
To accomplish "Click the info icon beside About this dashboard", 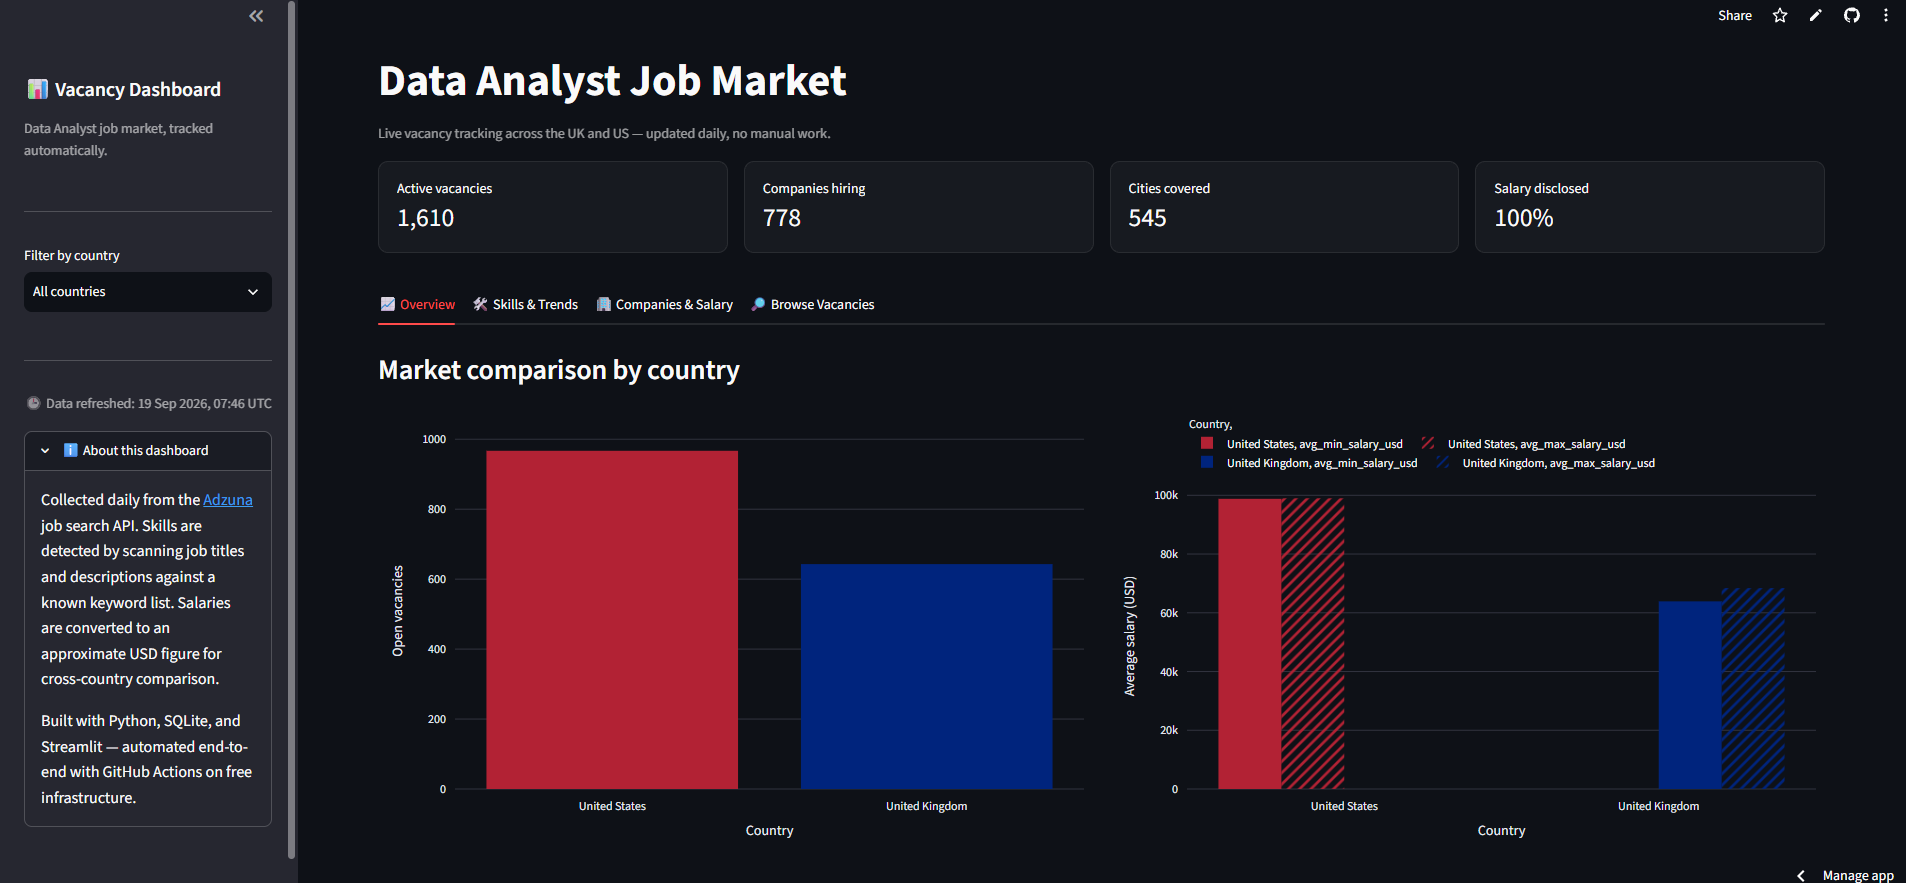I will tap(71, 450).
